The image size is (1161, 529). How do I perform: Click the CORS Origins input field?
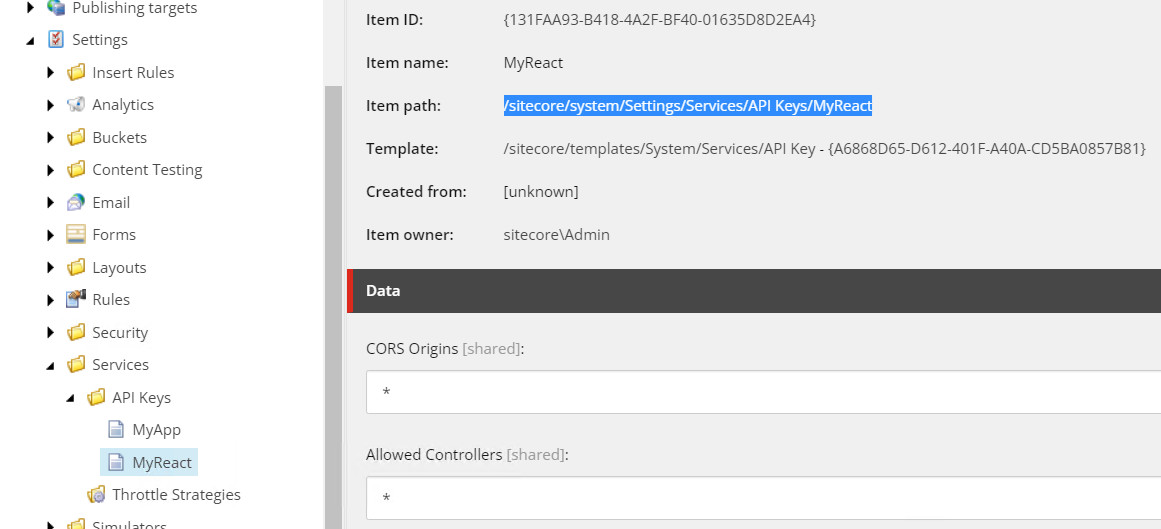763,392
